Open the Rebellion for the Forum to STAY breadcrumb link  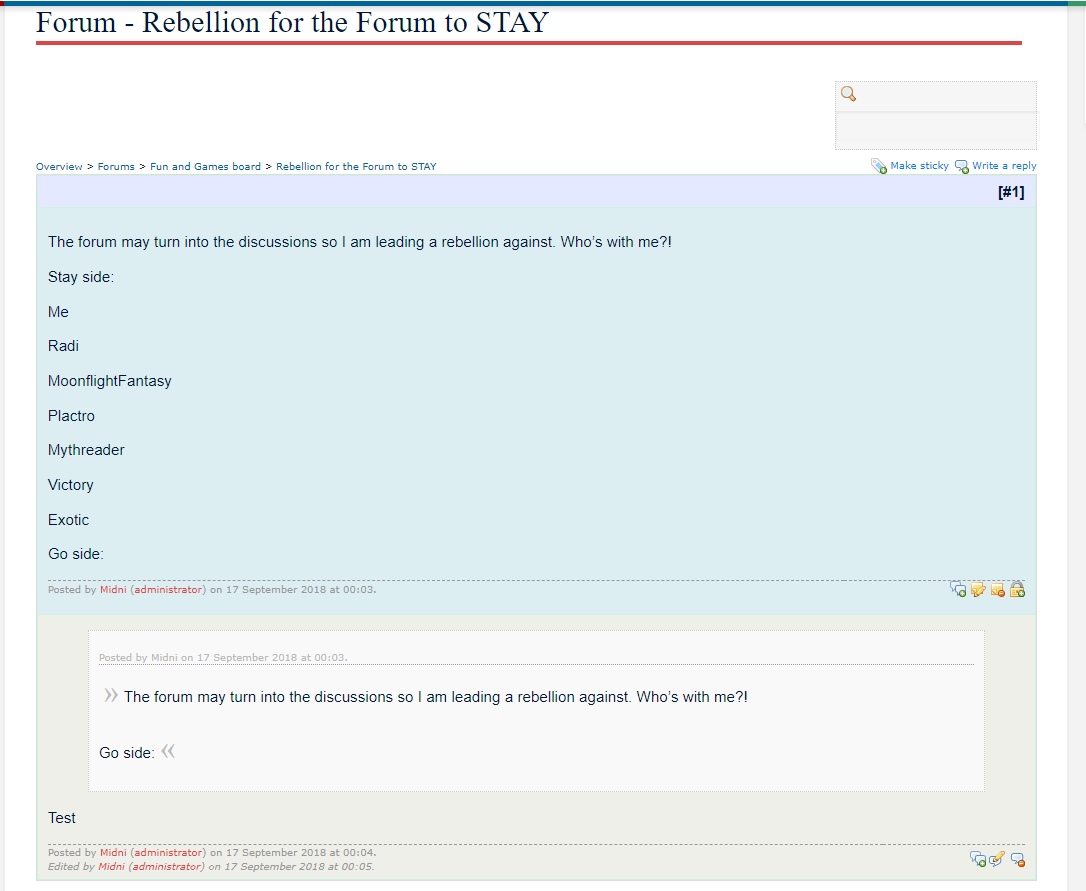[x=356, y=167]
